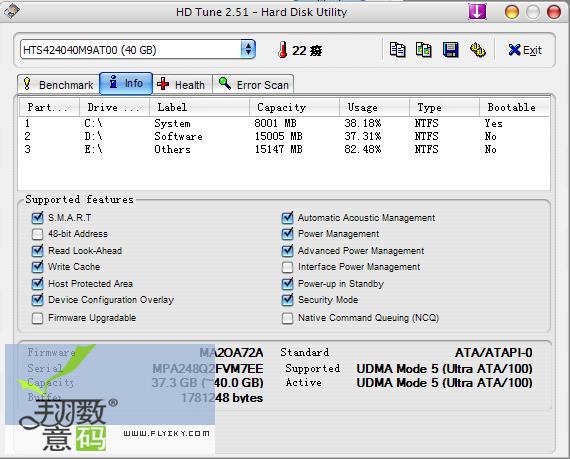Click the HD Tune app icon in title bar
The image size is (570, 459).
click(x=12, y=11)
